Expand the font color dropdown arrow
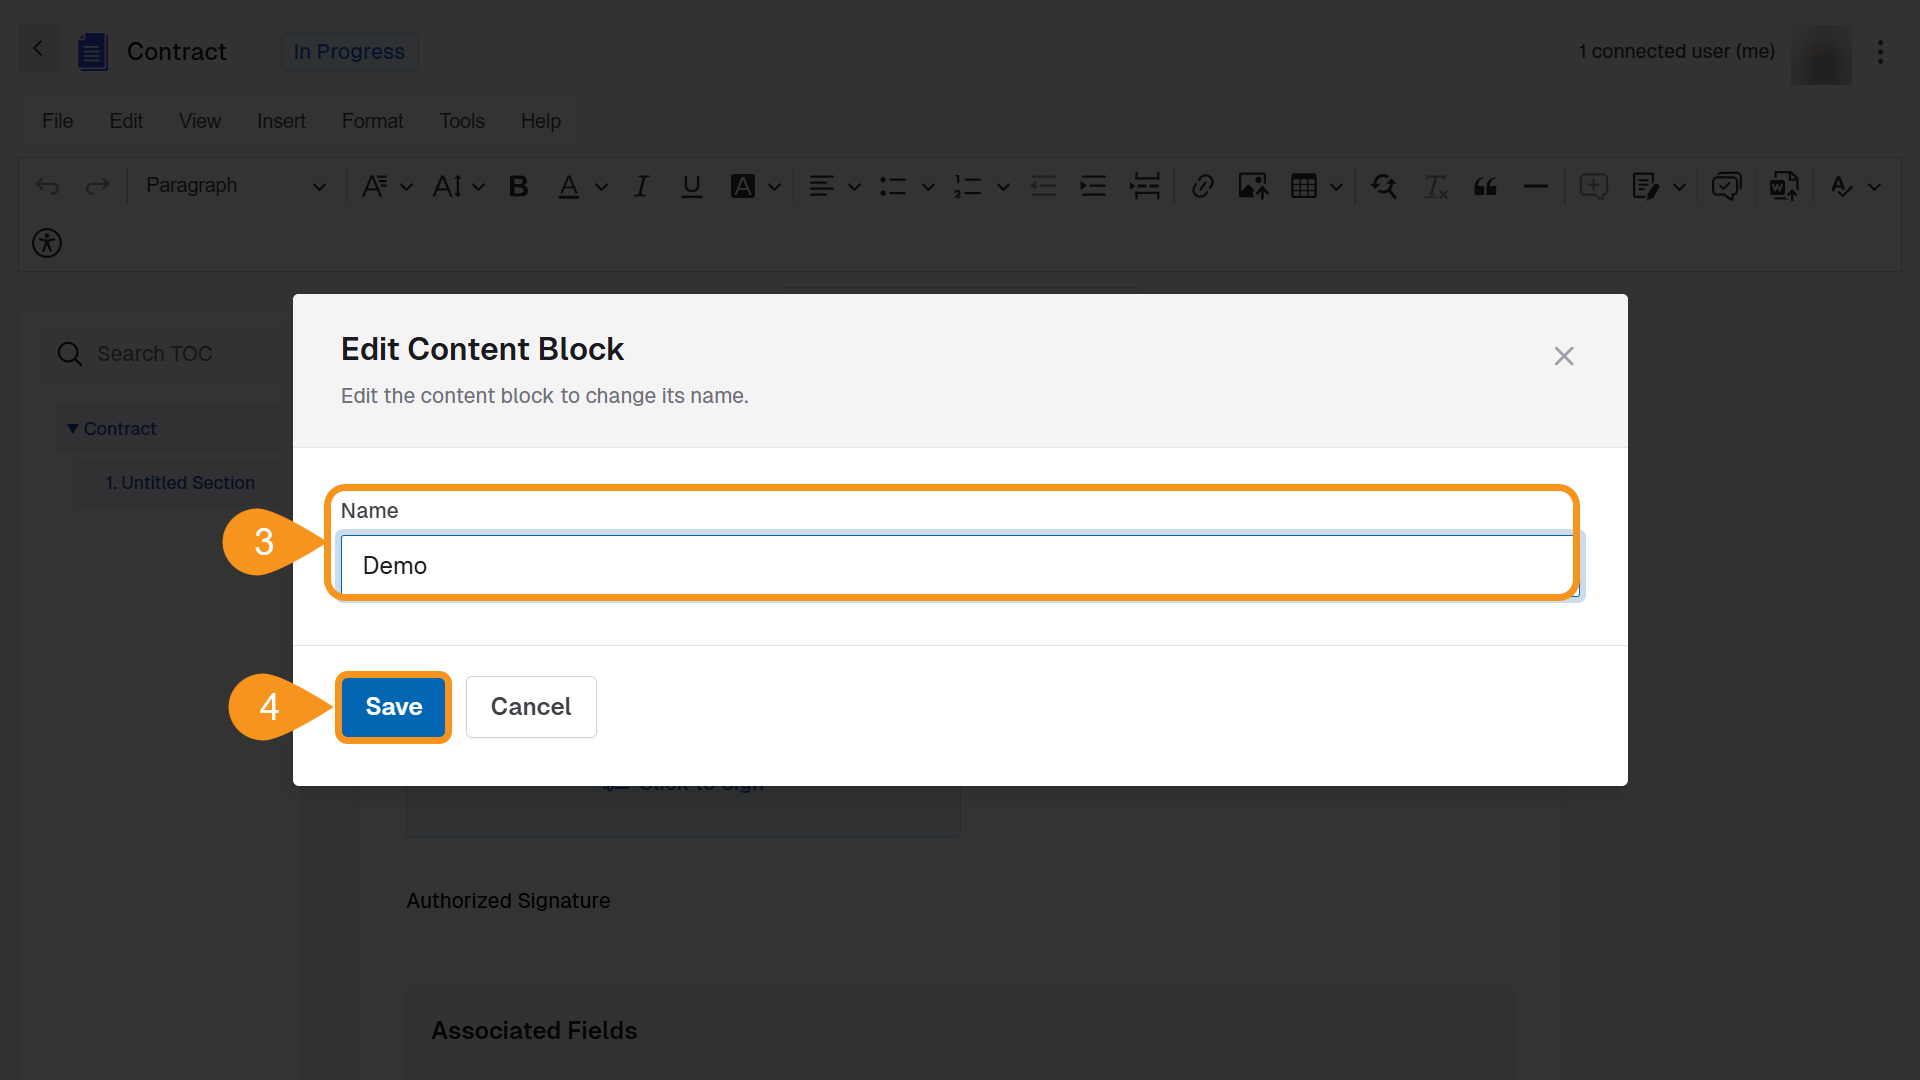This screenshot has width=1920, height=1080. click(x=601, y=186)
